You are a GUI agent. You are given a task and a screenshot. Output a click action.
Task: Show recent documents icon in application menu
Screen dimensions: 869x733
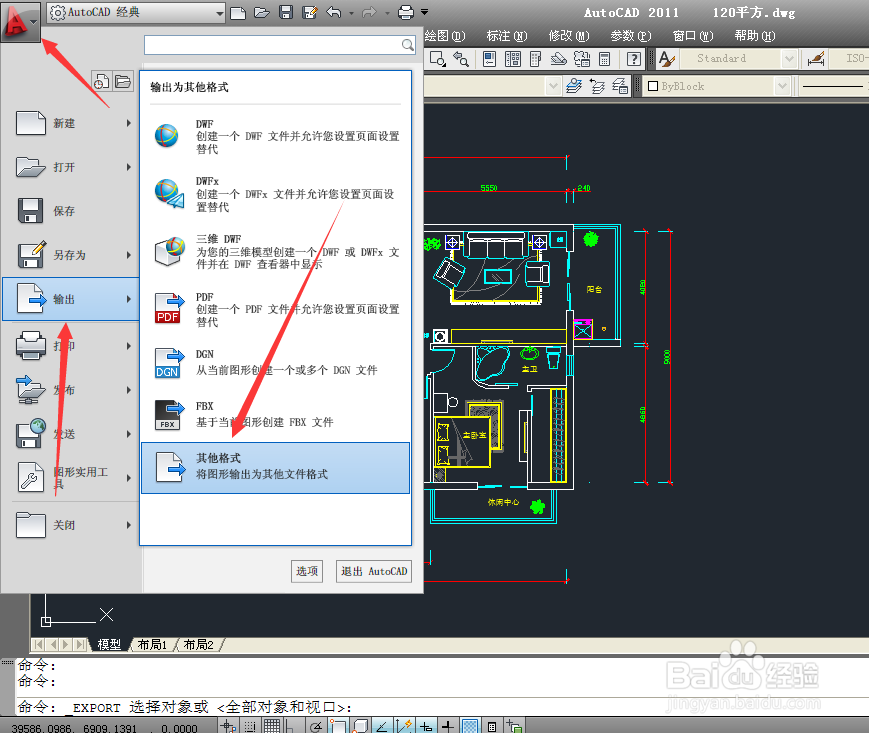point(101,82)
